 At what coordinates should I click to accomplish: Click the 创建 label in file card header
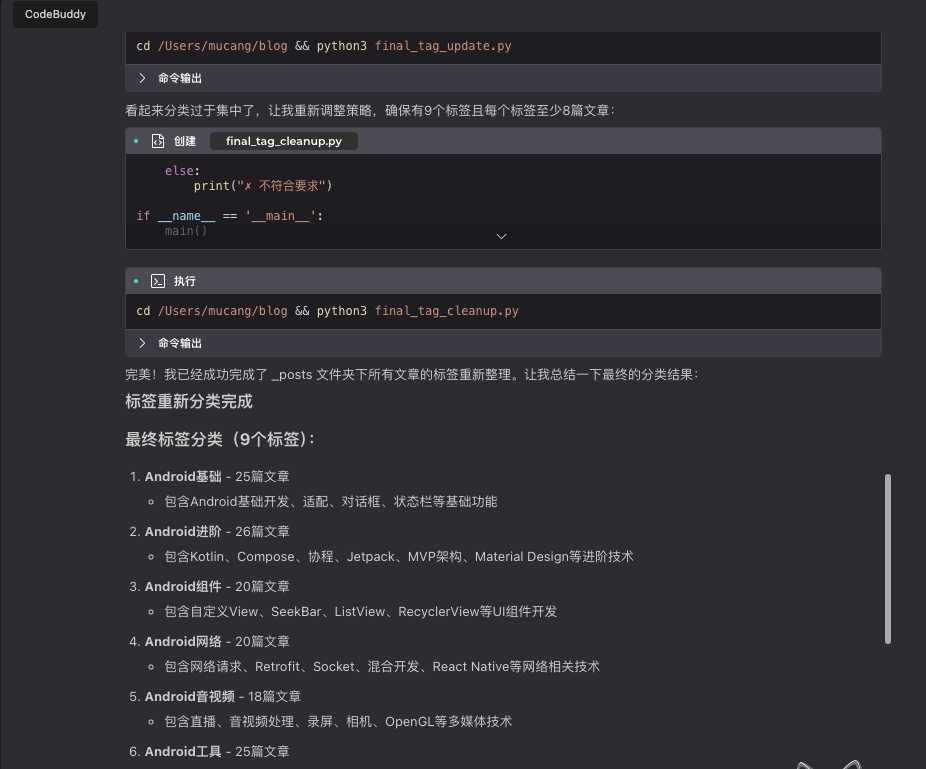[x=185, y=141]
